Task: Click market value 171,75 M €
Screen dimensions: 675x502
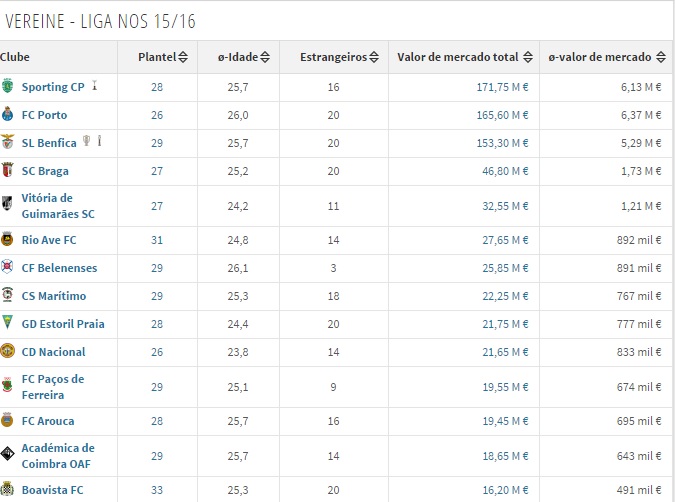Action: point(502,87)
